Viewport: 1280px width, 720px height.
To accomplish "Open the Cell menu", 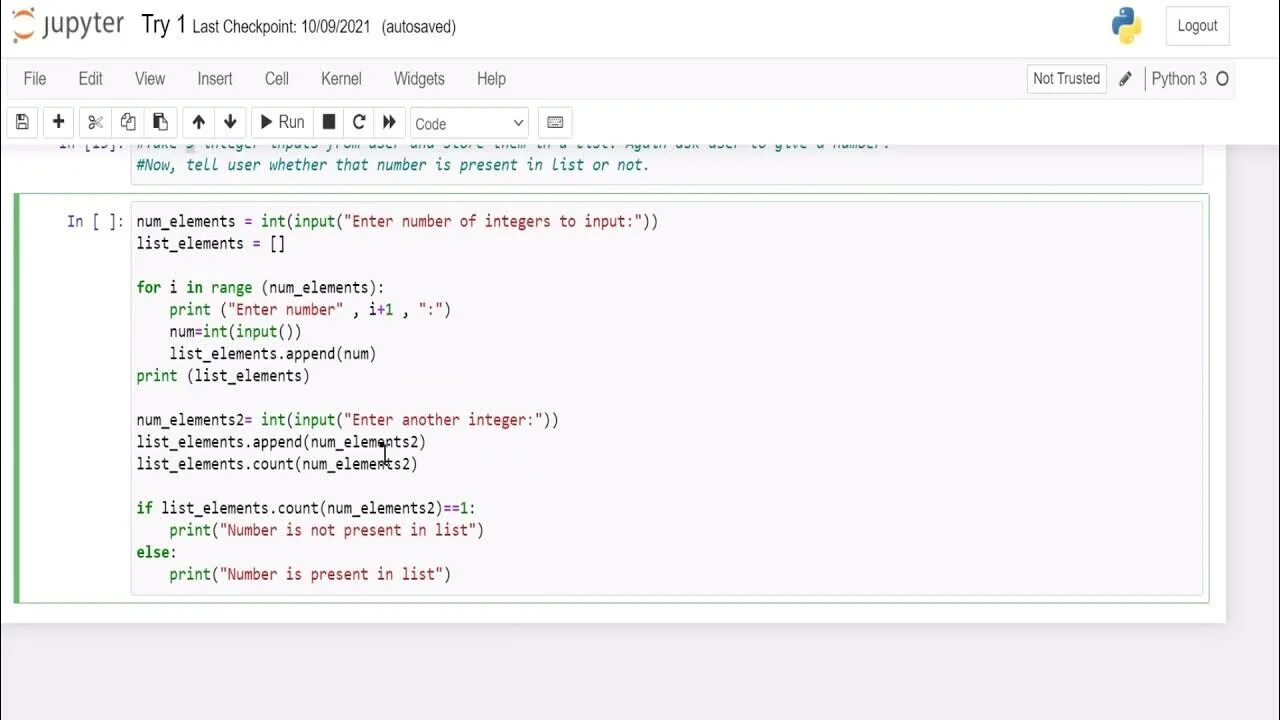I will [x=277, y=78].
